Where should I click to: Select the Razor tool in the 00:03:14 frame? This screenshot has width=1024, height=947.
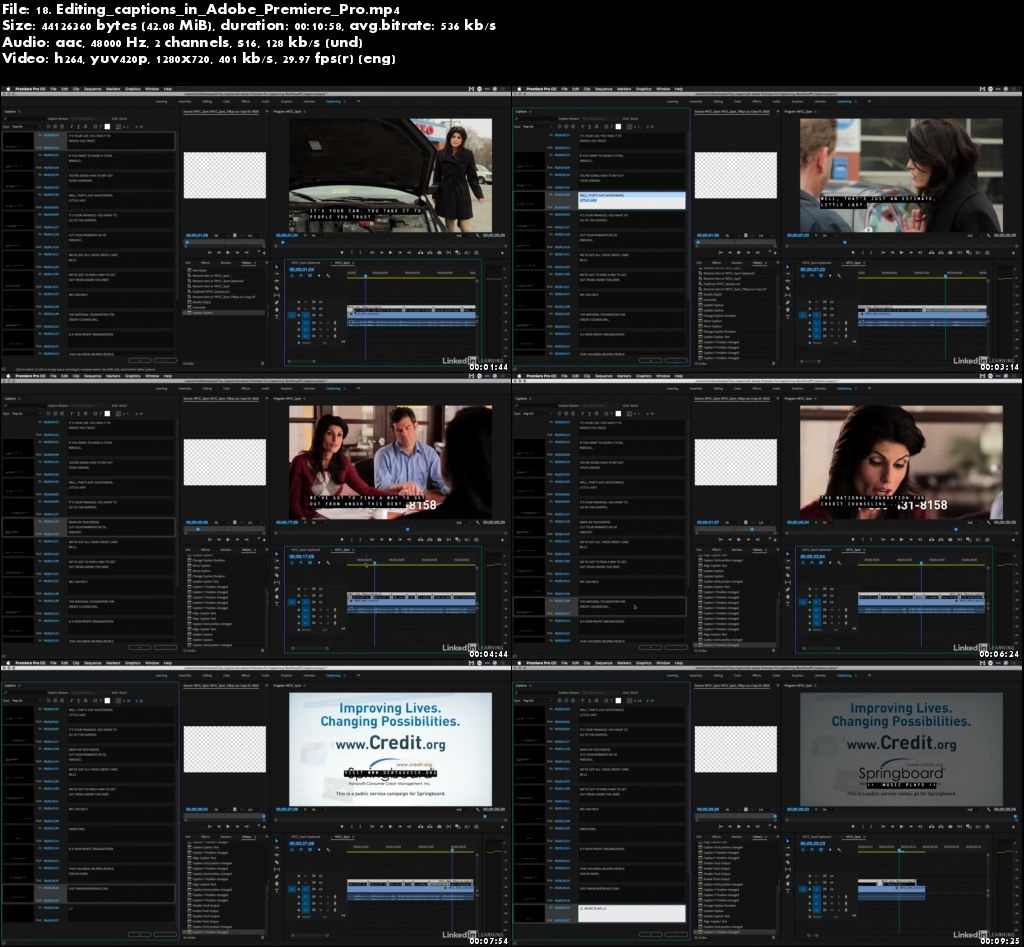[x=788, y=289]
